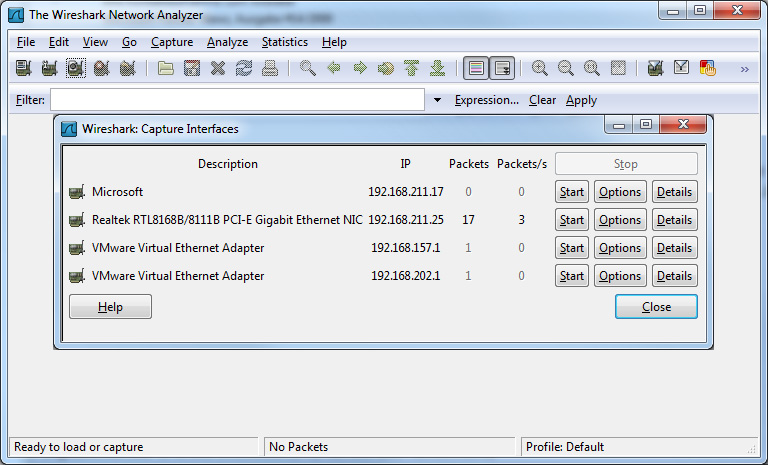Viewport: 768px width, 465px height.
Task: Open Options for VMware adapter 192.168.202.1
Action: [x=620, y=275]
